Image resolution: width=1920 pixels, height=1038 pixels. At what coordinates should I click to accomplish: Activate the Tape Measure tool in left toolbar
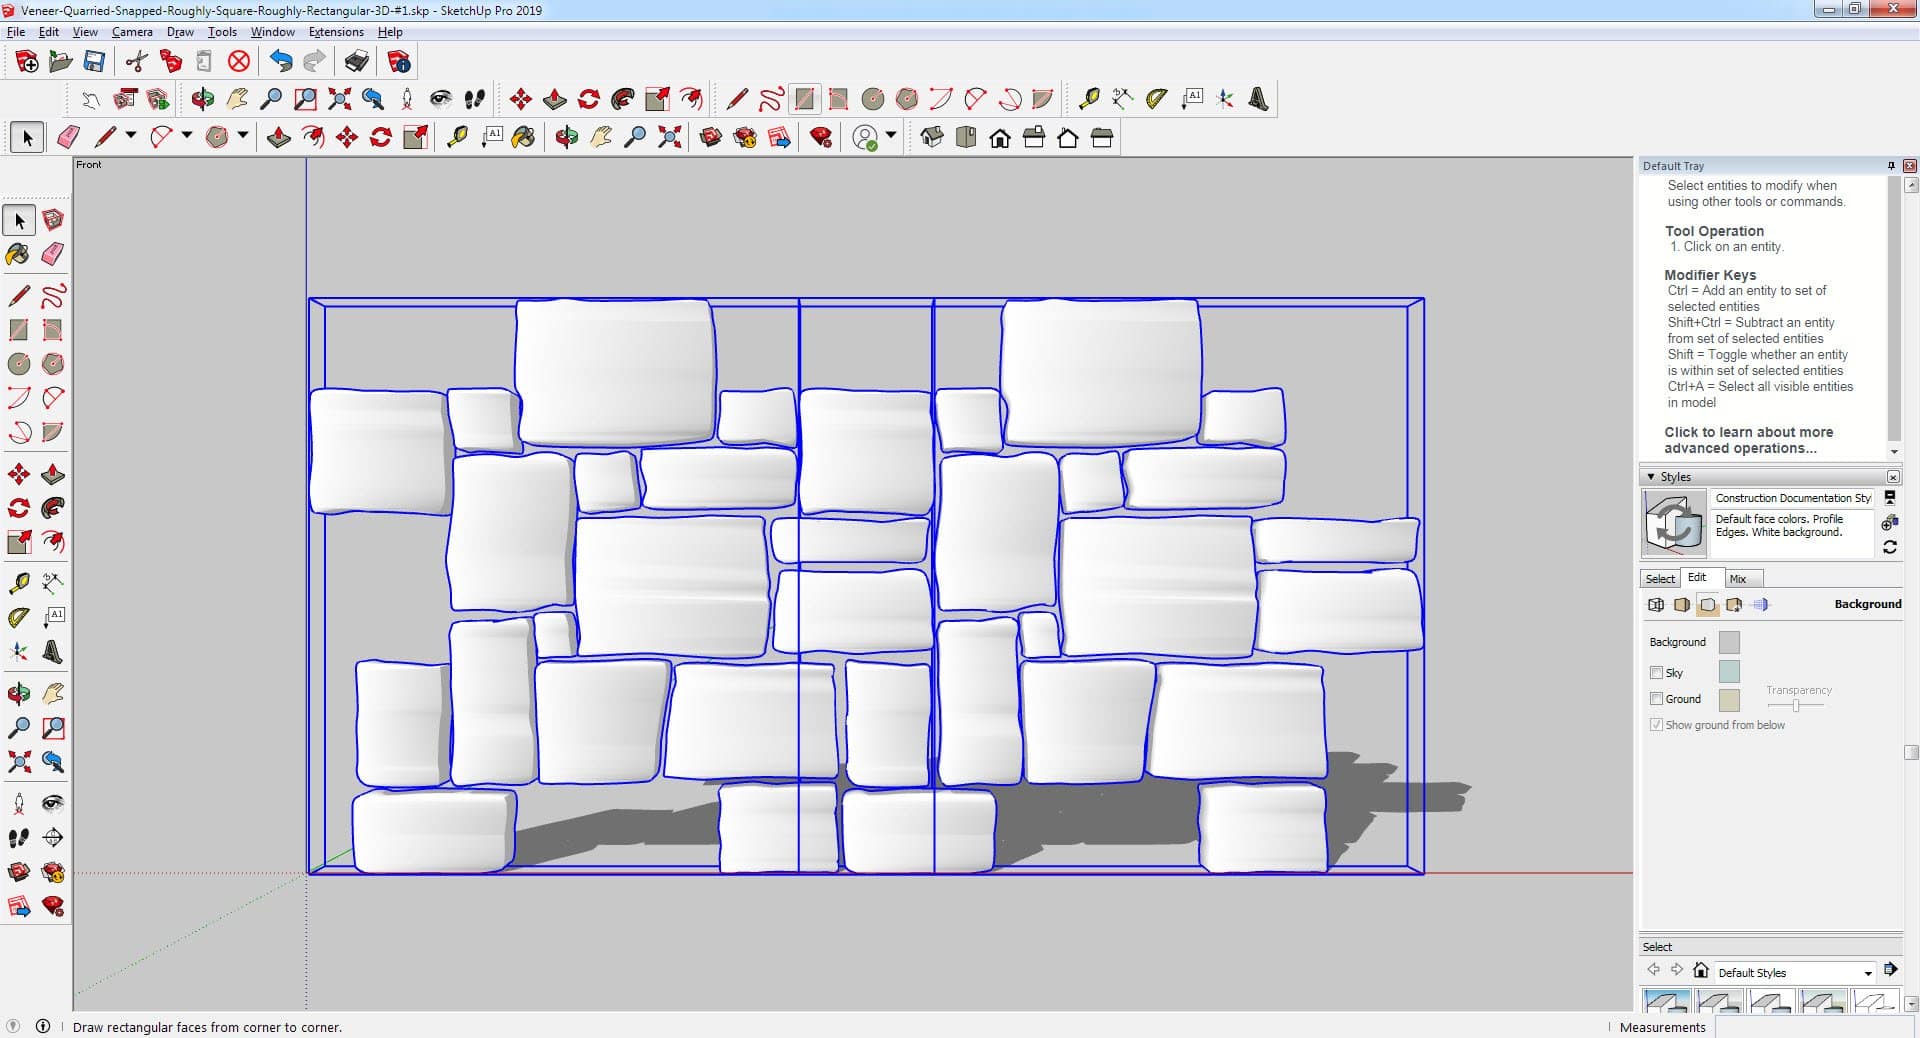click(x=18, y=583)
